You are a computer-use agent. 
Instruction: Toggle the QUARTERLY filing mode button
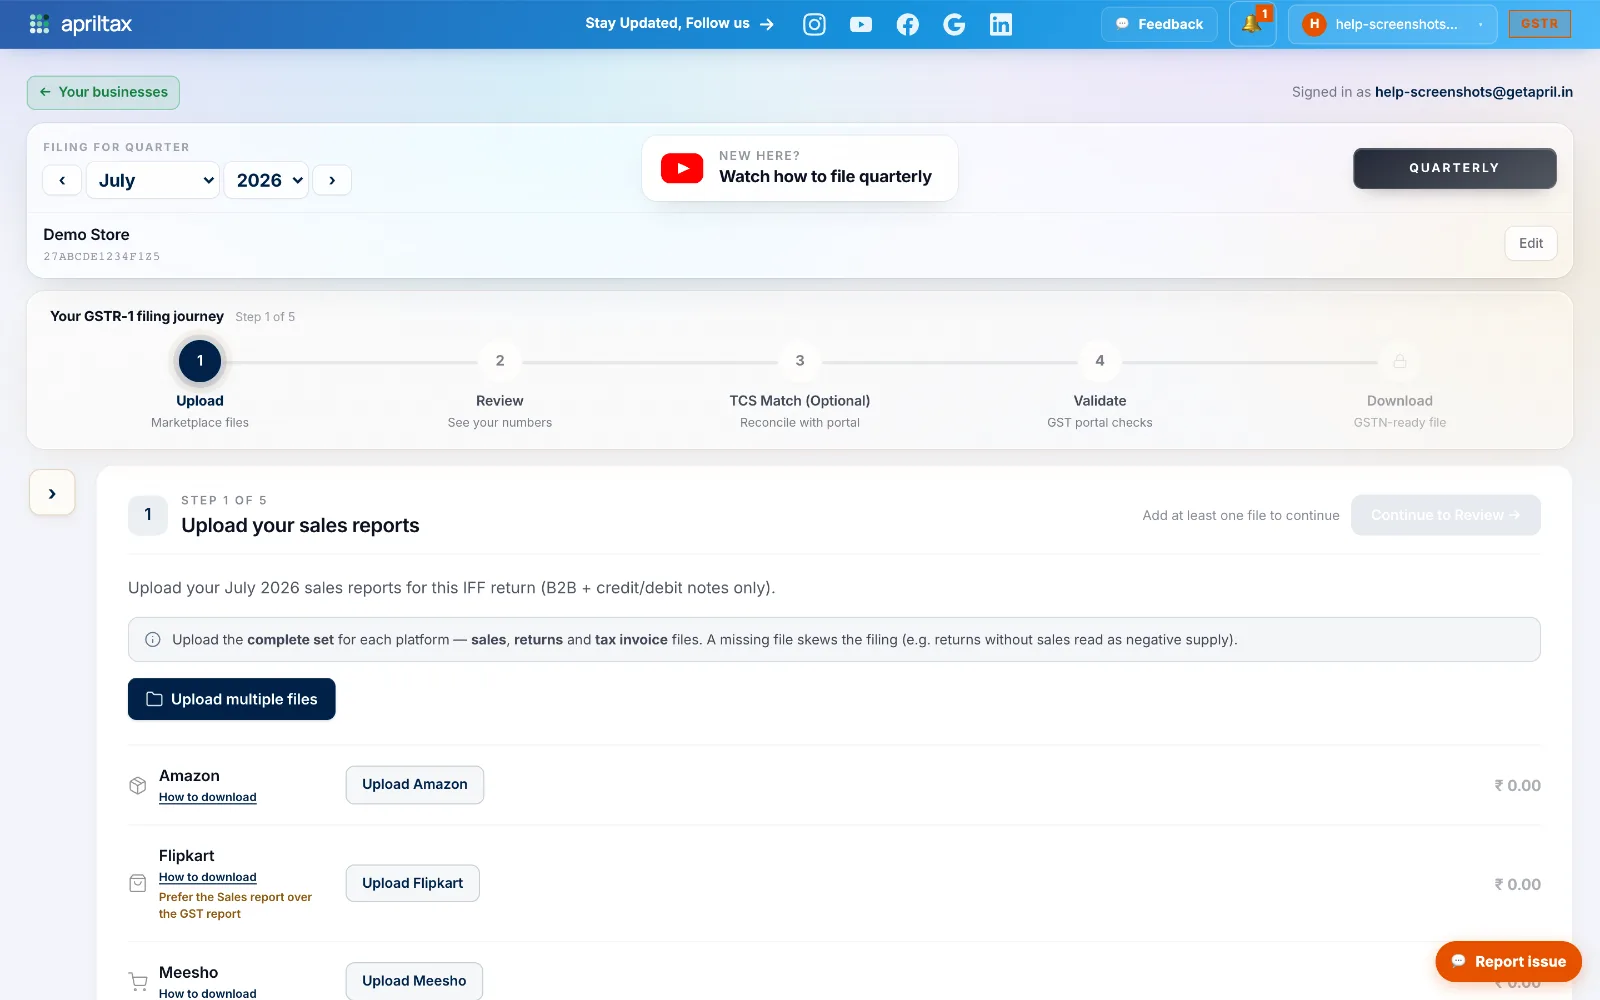pyautogui.click(x=1455, y=168)
